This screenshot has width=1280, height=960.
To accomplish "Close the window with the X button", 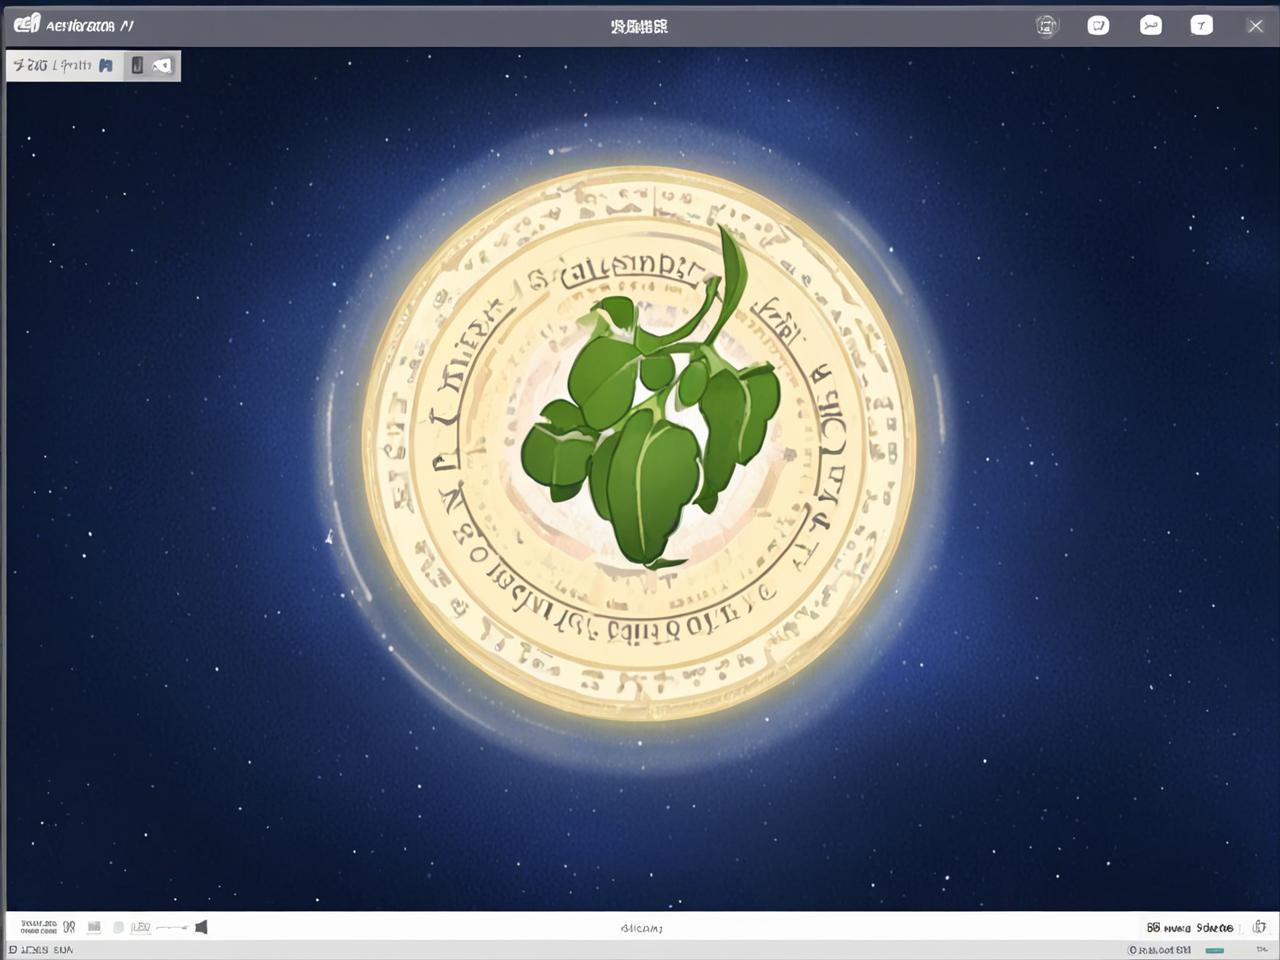I will point(1255,26).
